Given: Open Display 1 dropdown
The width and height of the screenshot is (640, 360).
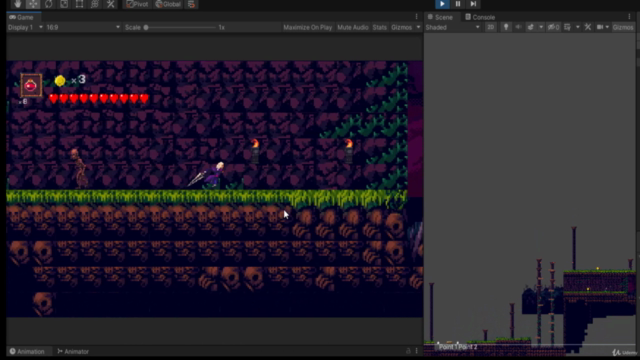Looking at the screenshot, I should coord(25,27).
